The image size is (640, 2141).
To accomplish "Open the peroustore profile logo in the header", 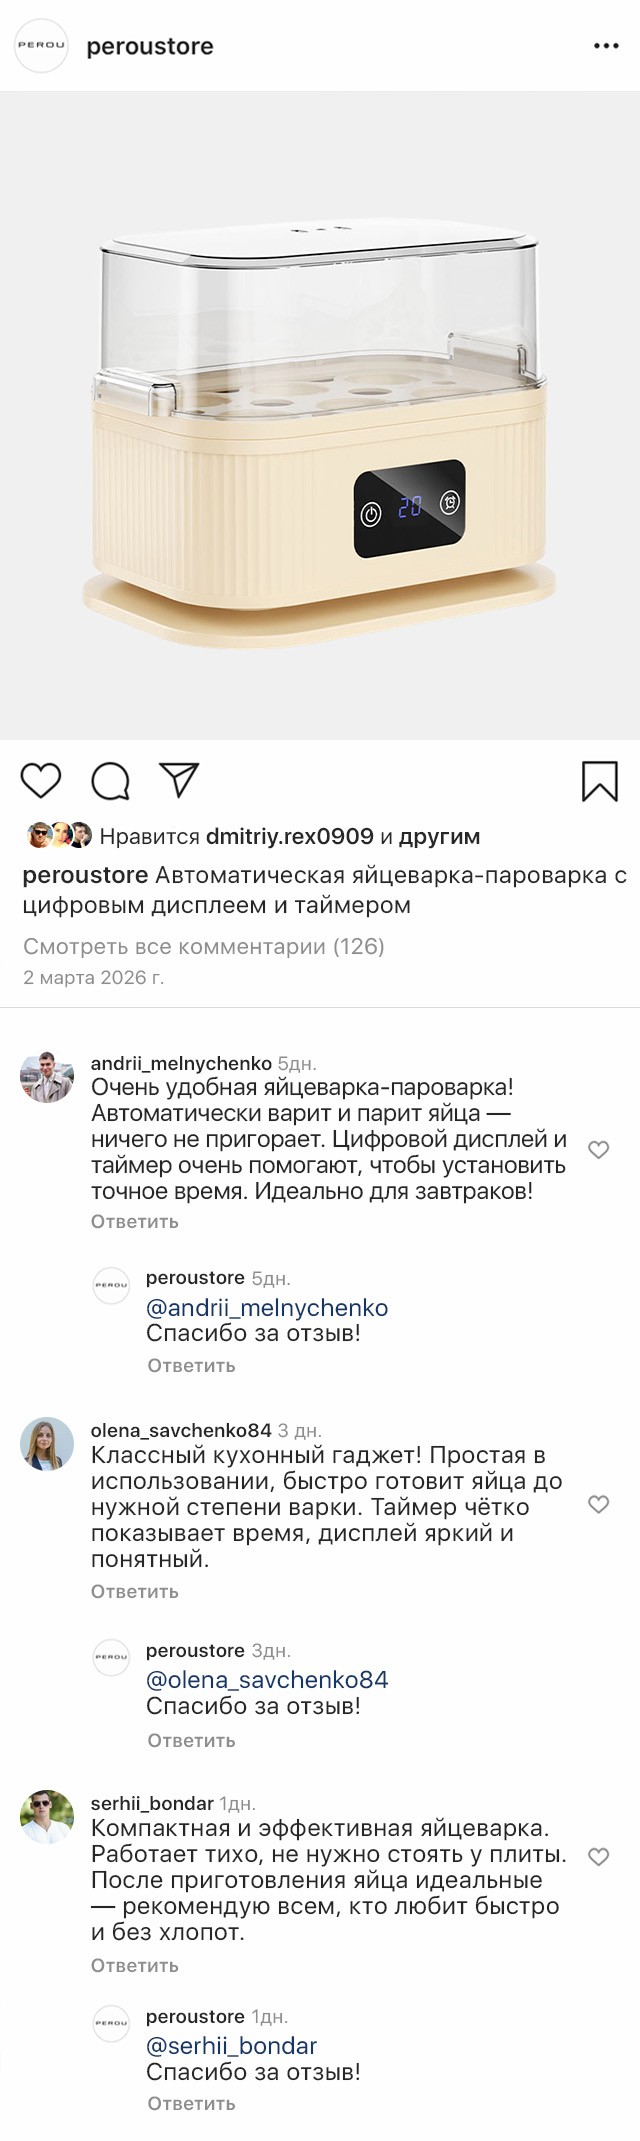I will [41, 46].
